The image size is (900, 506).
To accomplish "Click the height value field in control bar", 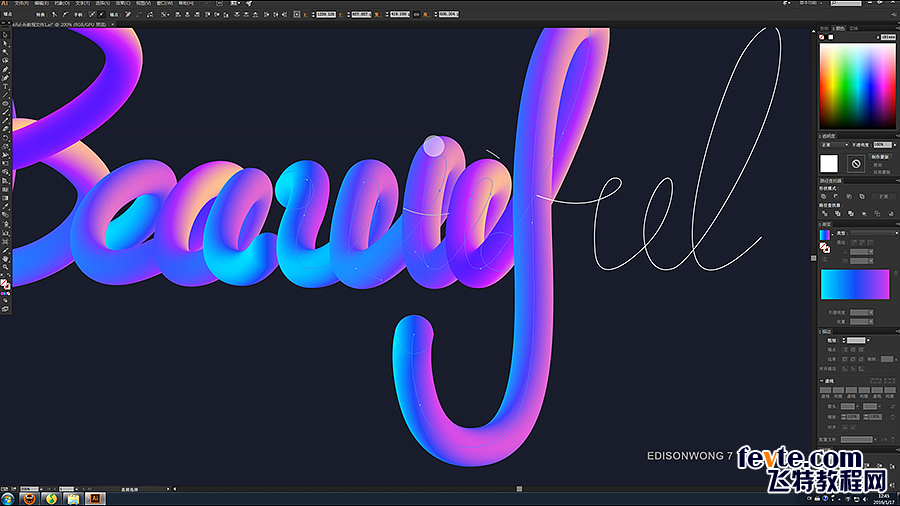I will point(448,14).
